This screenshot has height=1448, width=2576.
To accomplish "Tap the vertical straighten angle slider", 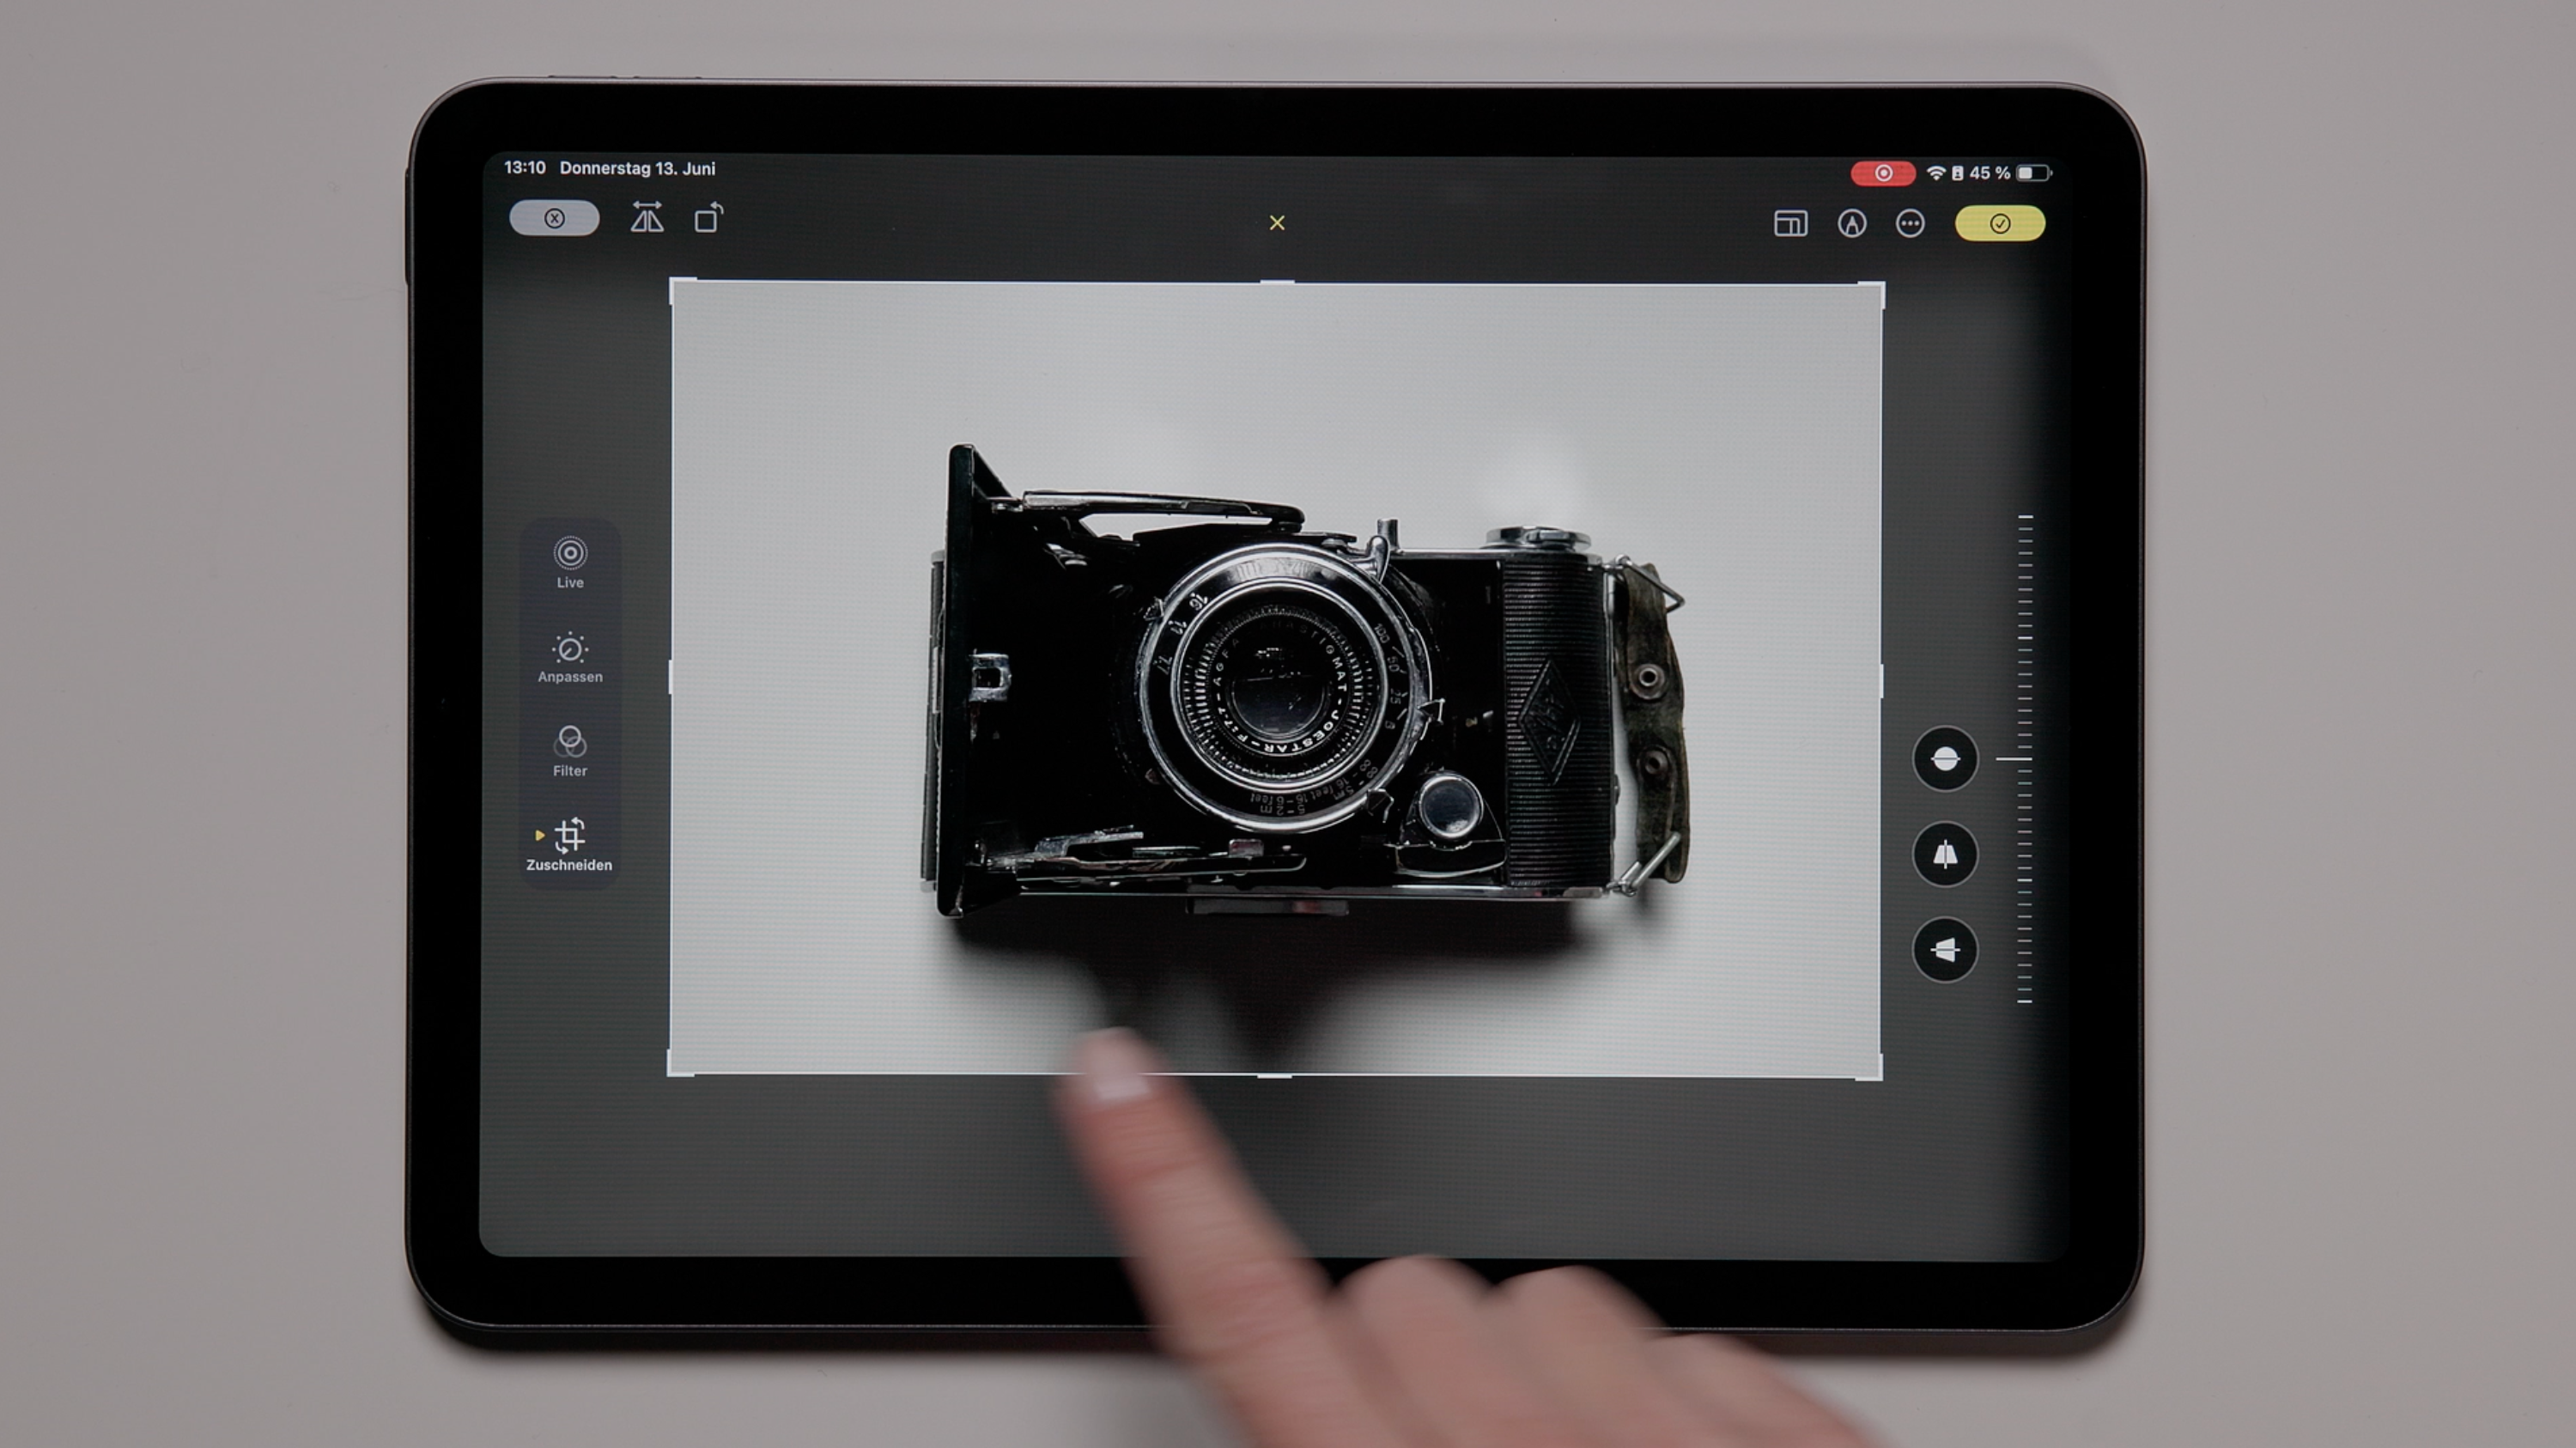I will click(x=2024, y=758).
